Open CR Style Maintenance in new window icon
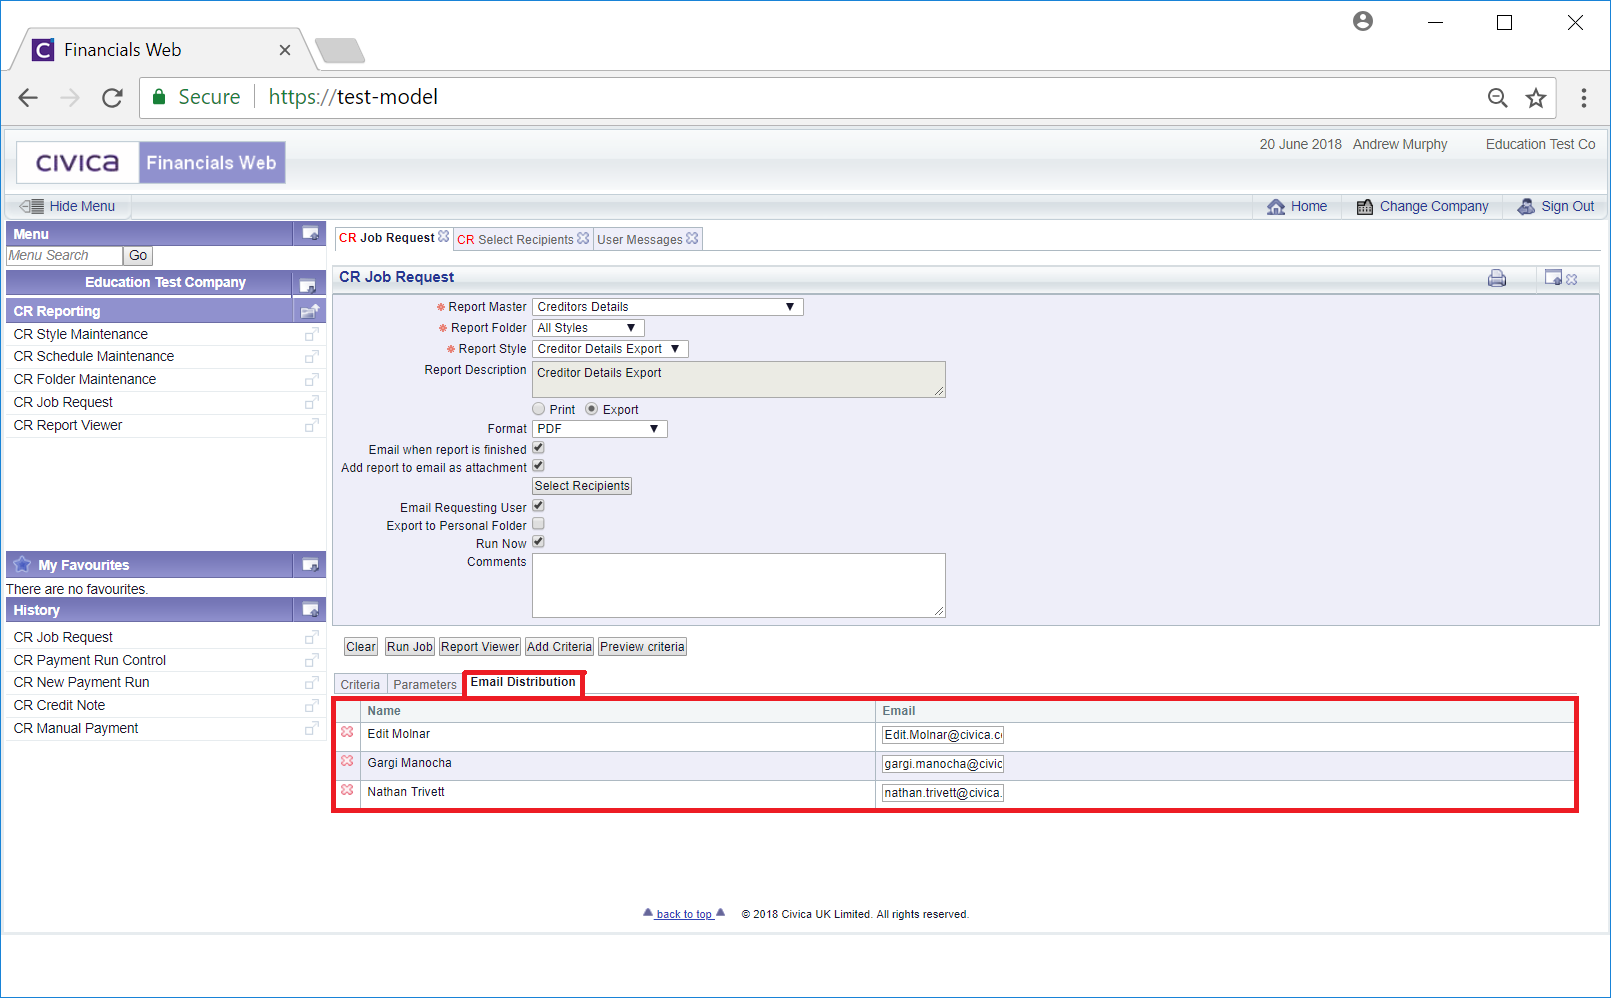Image resolution: width=1611 pixels, height=998 pixels. coord(311,334)
